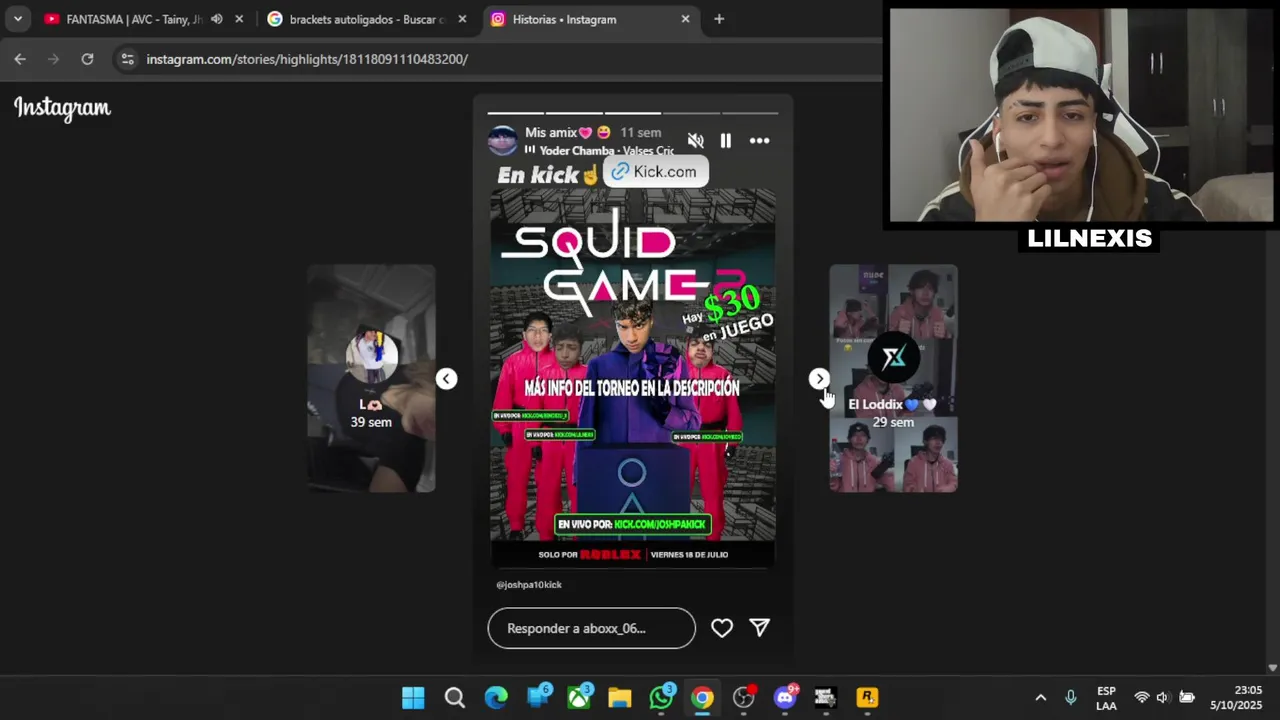Open File Explorer from taskbar
The width and height of the screenshot is (1280, 720).
[x=620, y=698]
